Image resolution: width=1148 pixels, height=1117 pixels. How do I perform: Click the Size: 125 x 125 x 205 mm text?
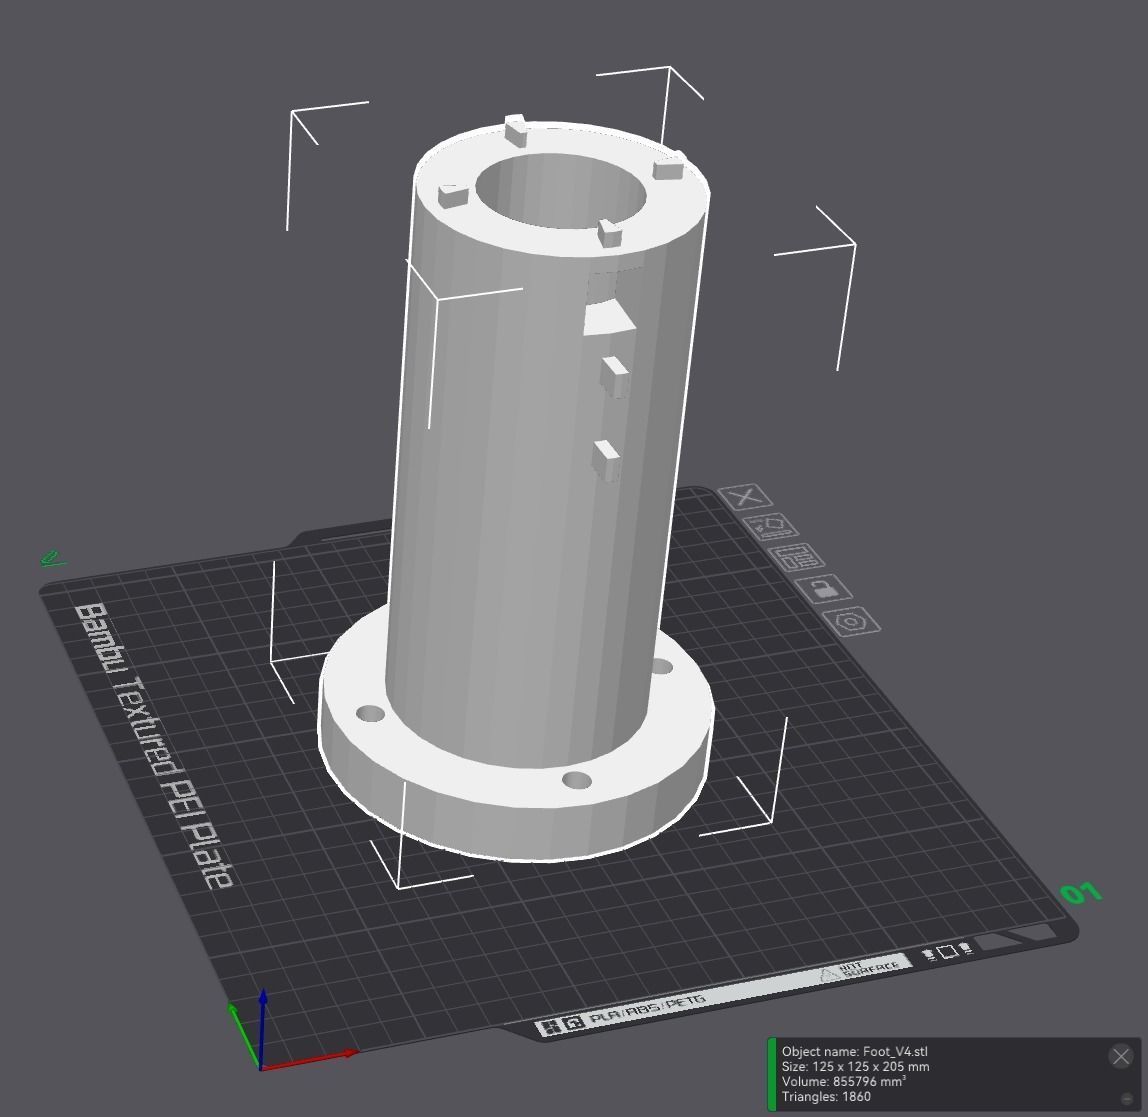point(855,1066)
